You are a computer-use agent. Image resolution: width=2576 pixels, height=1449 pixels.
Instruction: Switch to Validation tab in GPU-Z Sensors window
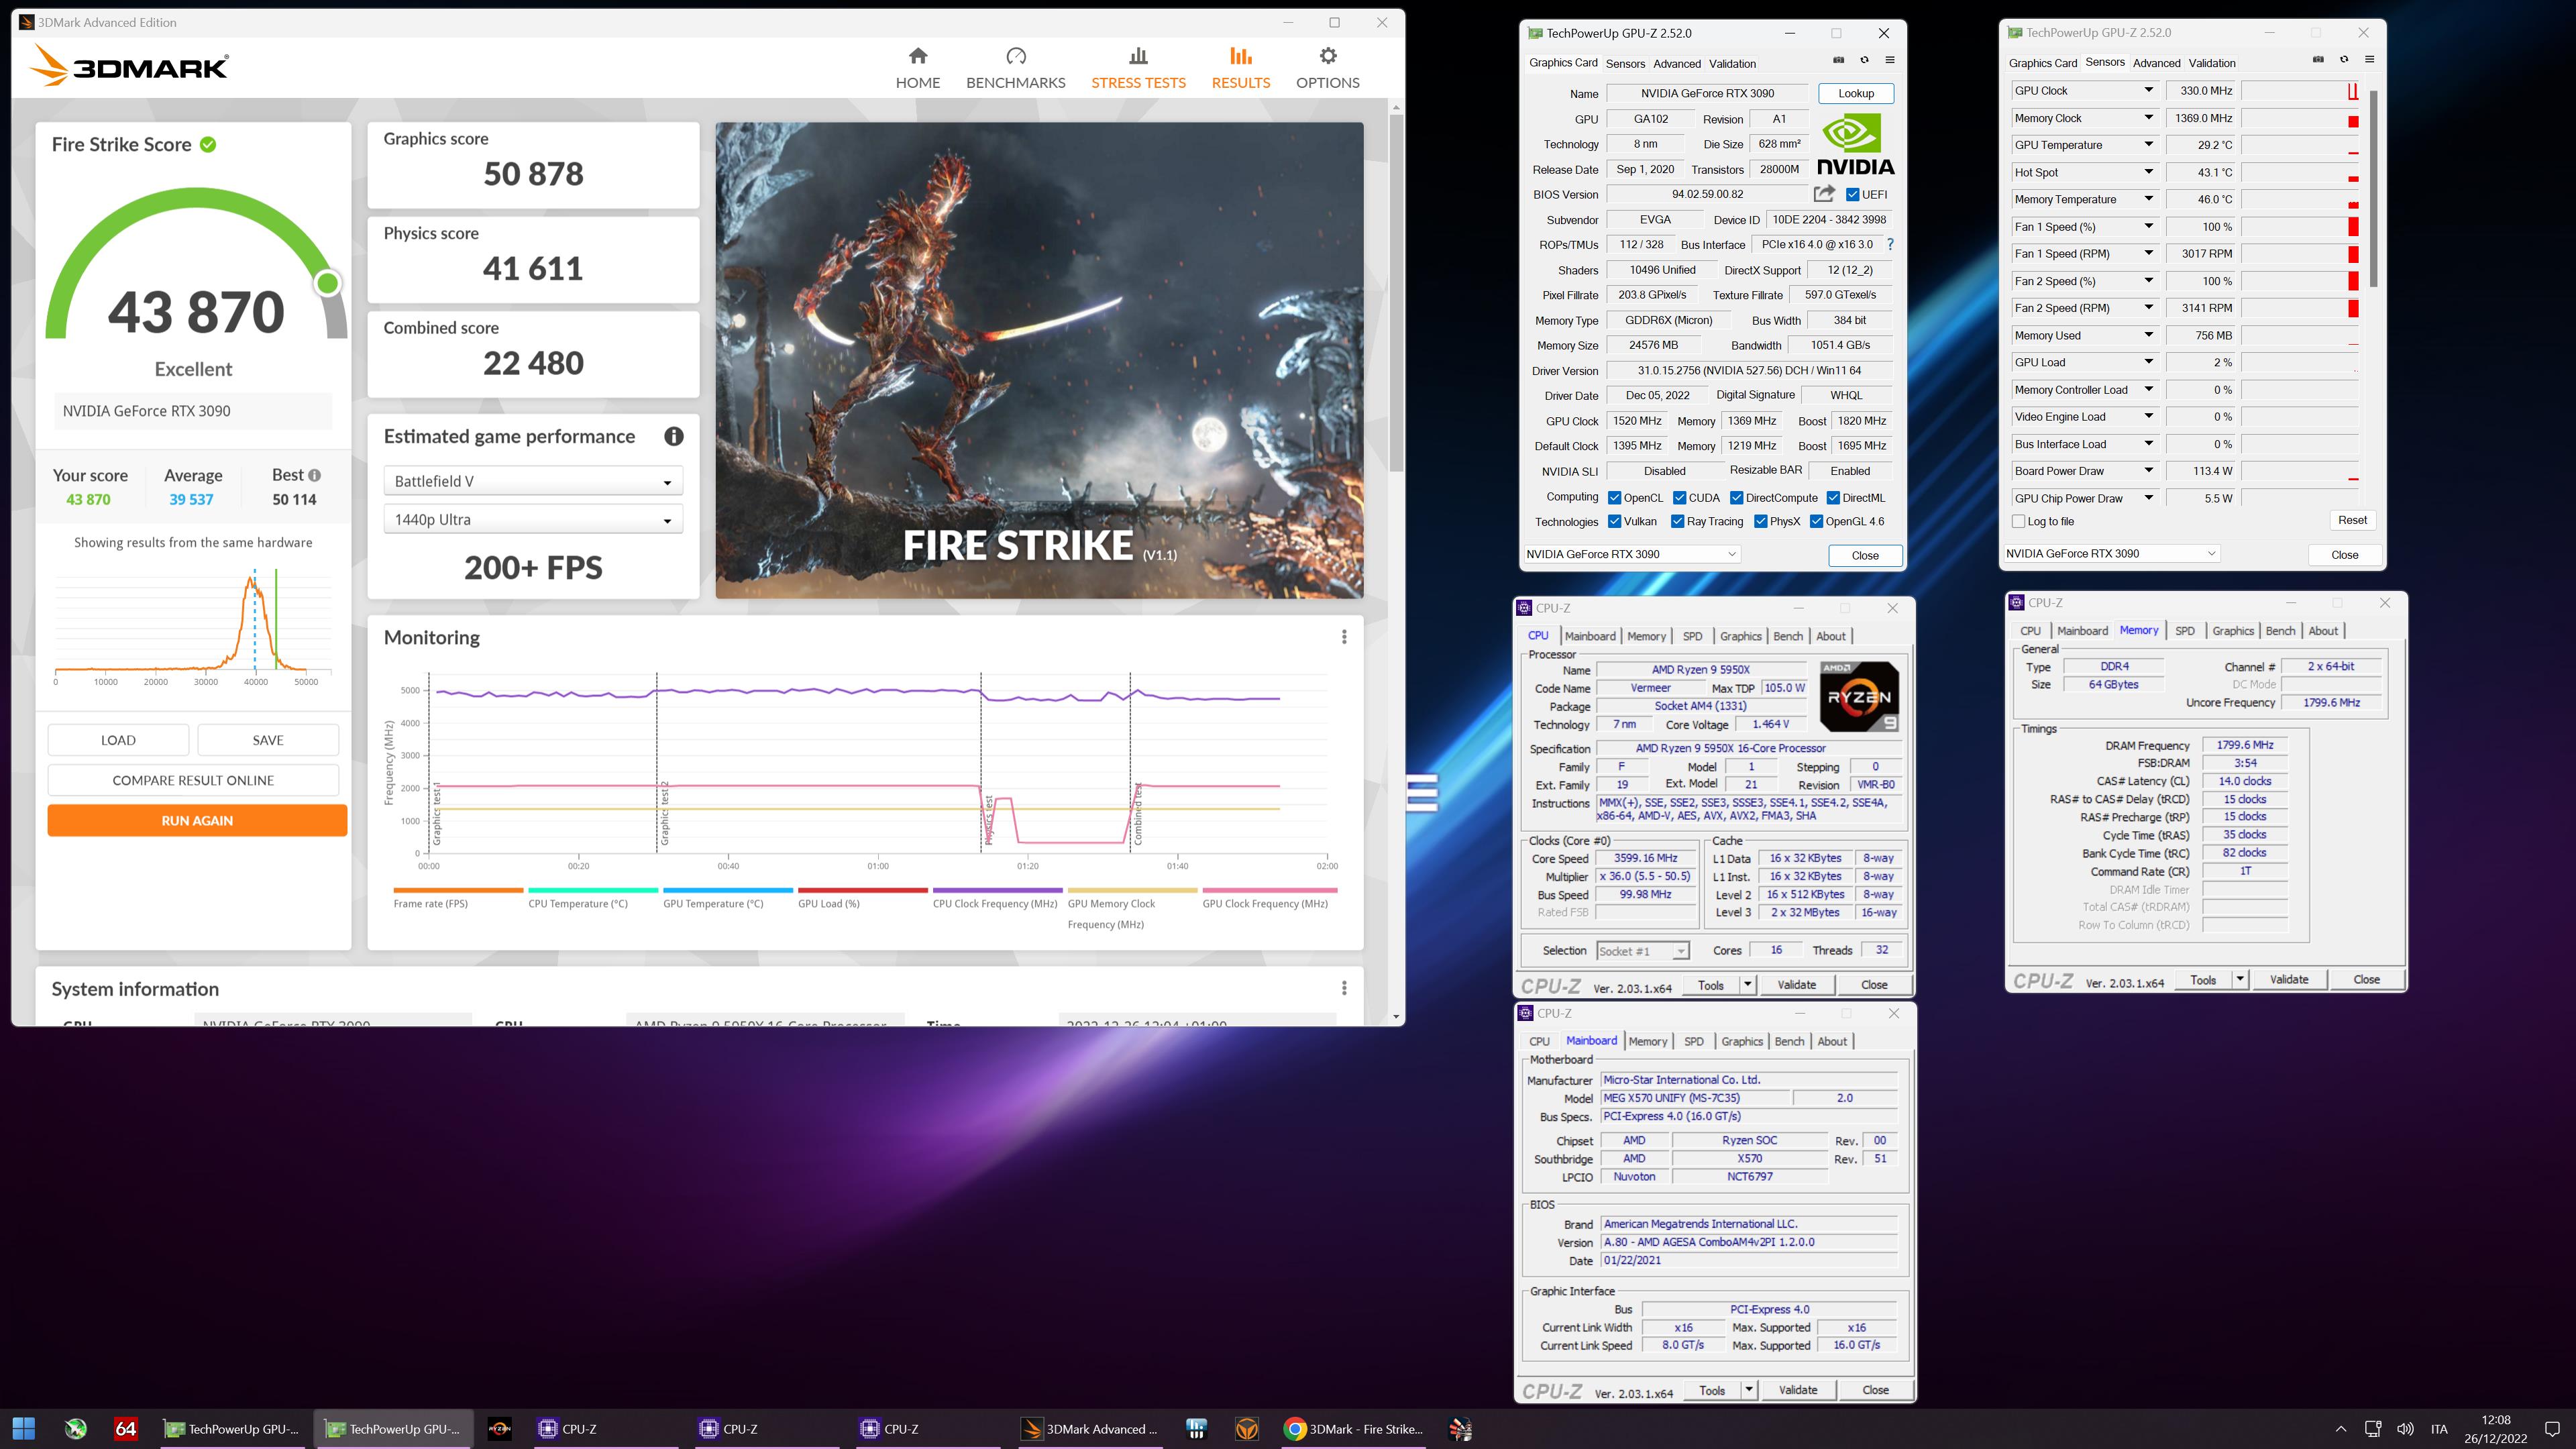pos(2211,63)
